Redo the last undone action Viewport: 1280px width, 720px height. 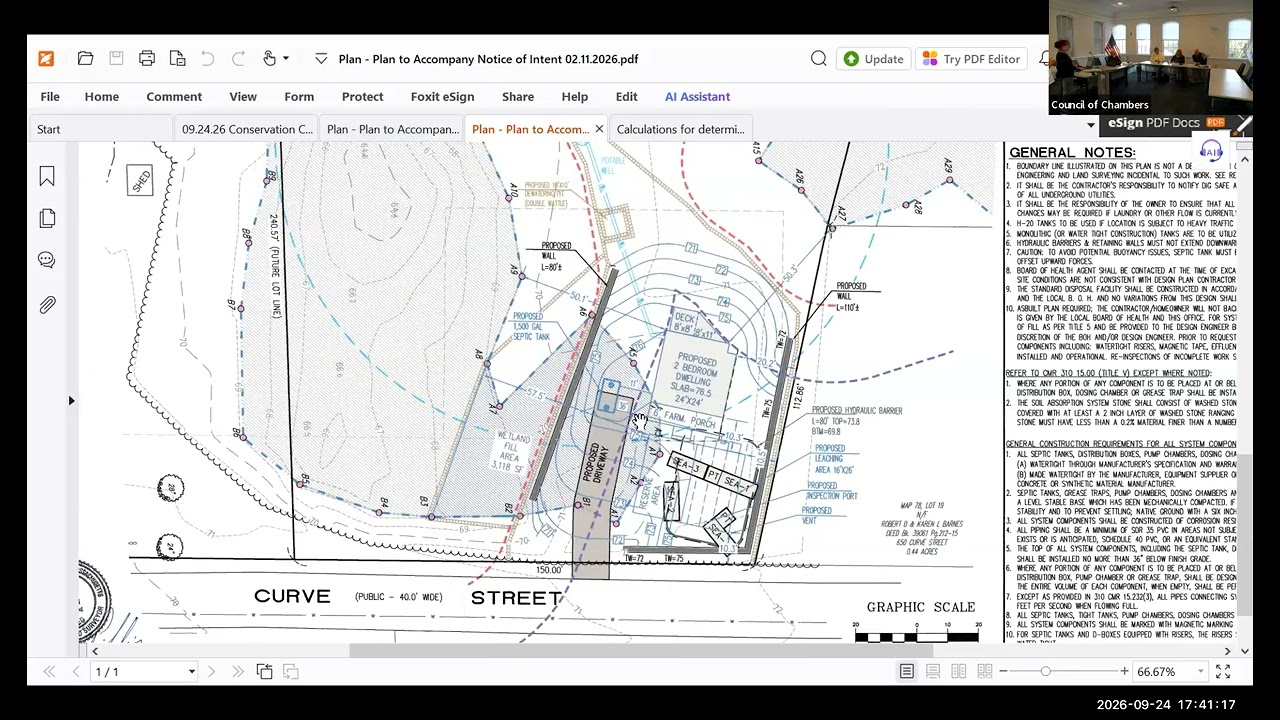[238, 59]
